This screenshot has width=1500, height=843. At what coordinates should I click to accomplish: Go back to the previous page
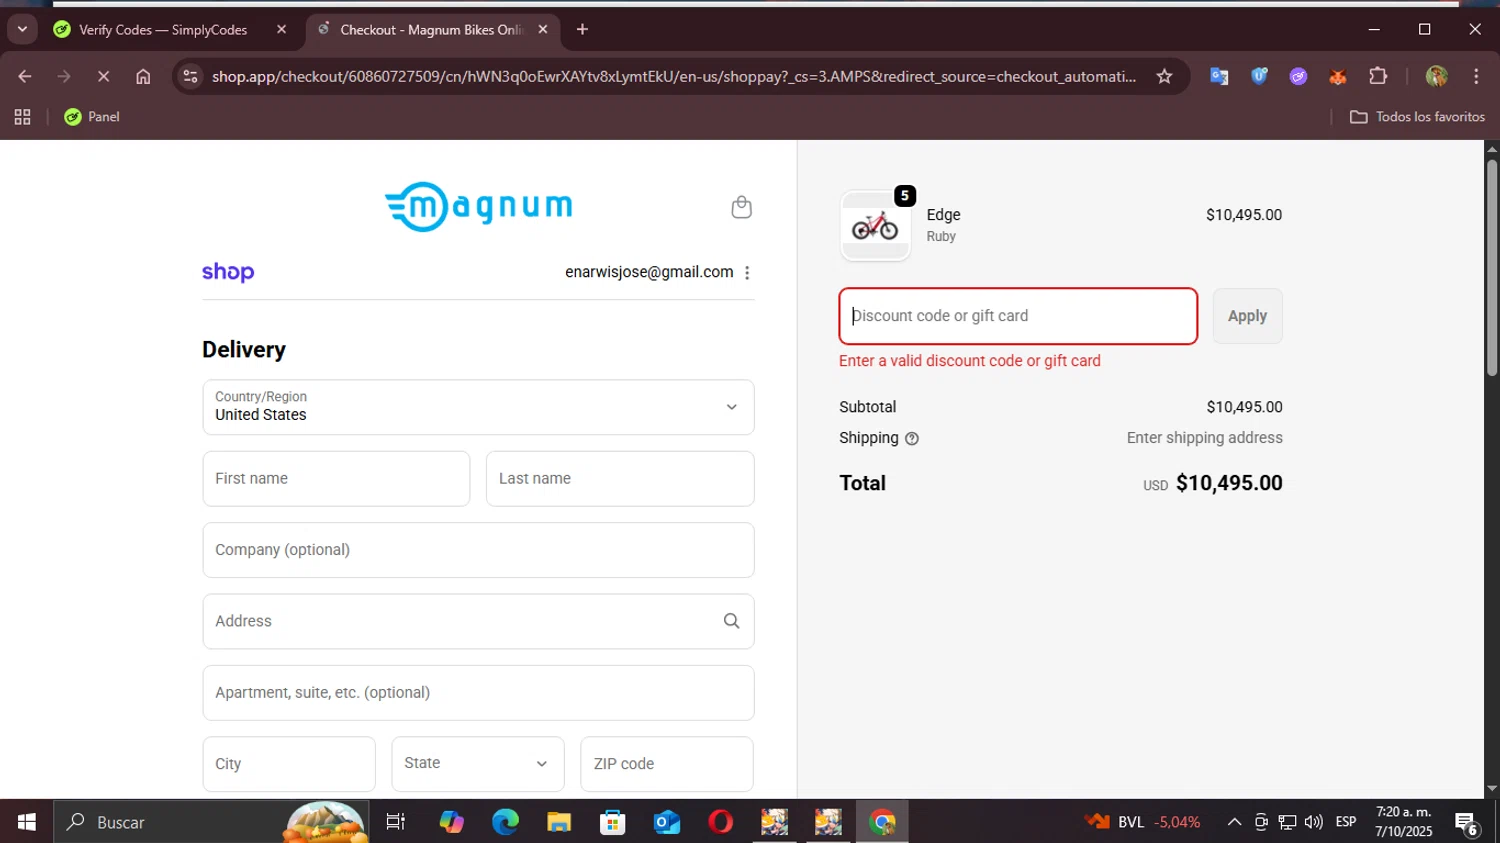click(25, 76)
